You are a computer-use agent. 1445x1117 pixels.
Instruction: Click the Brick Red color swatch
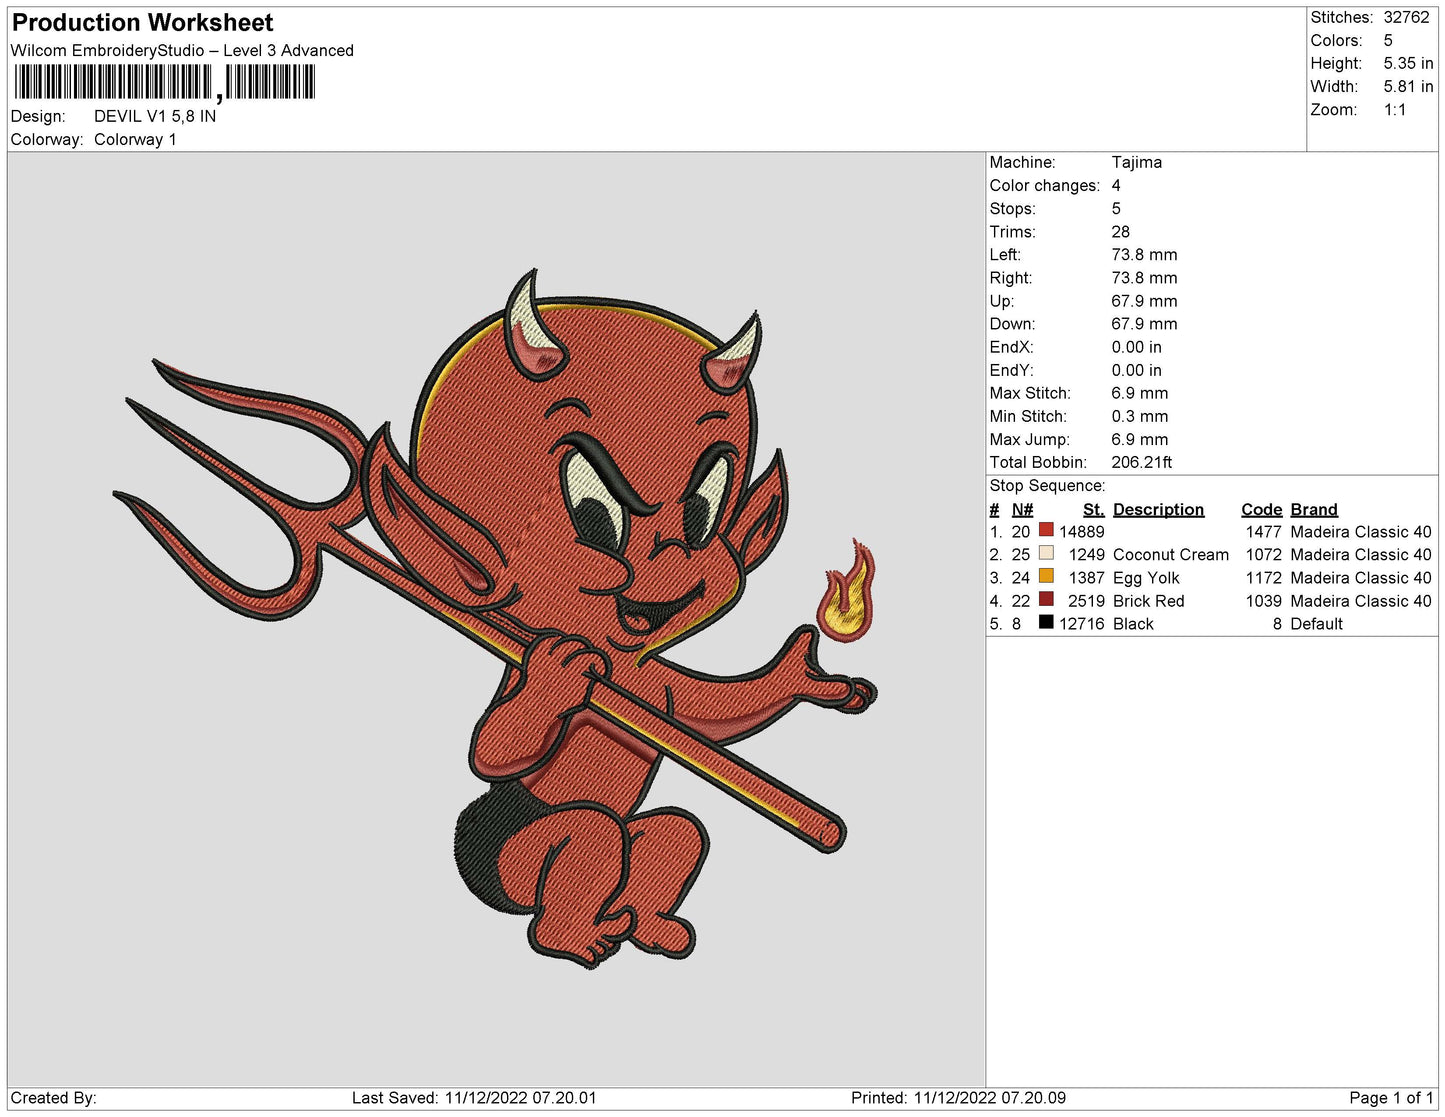click(x=1046, y=599)
